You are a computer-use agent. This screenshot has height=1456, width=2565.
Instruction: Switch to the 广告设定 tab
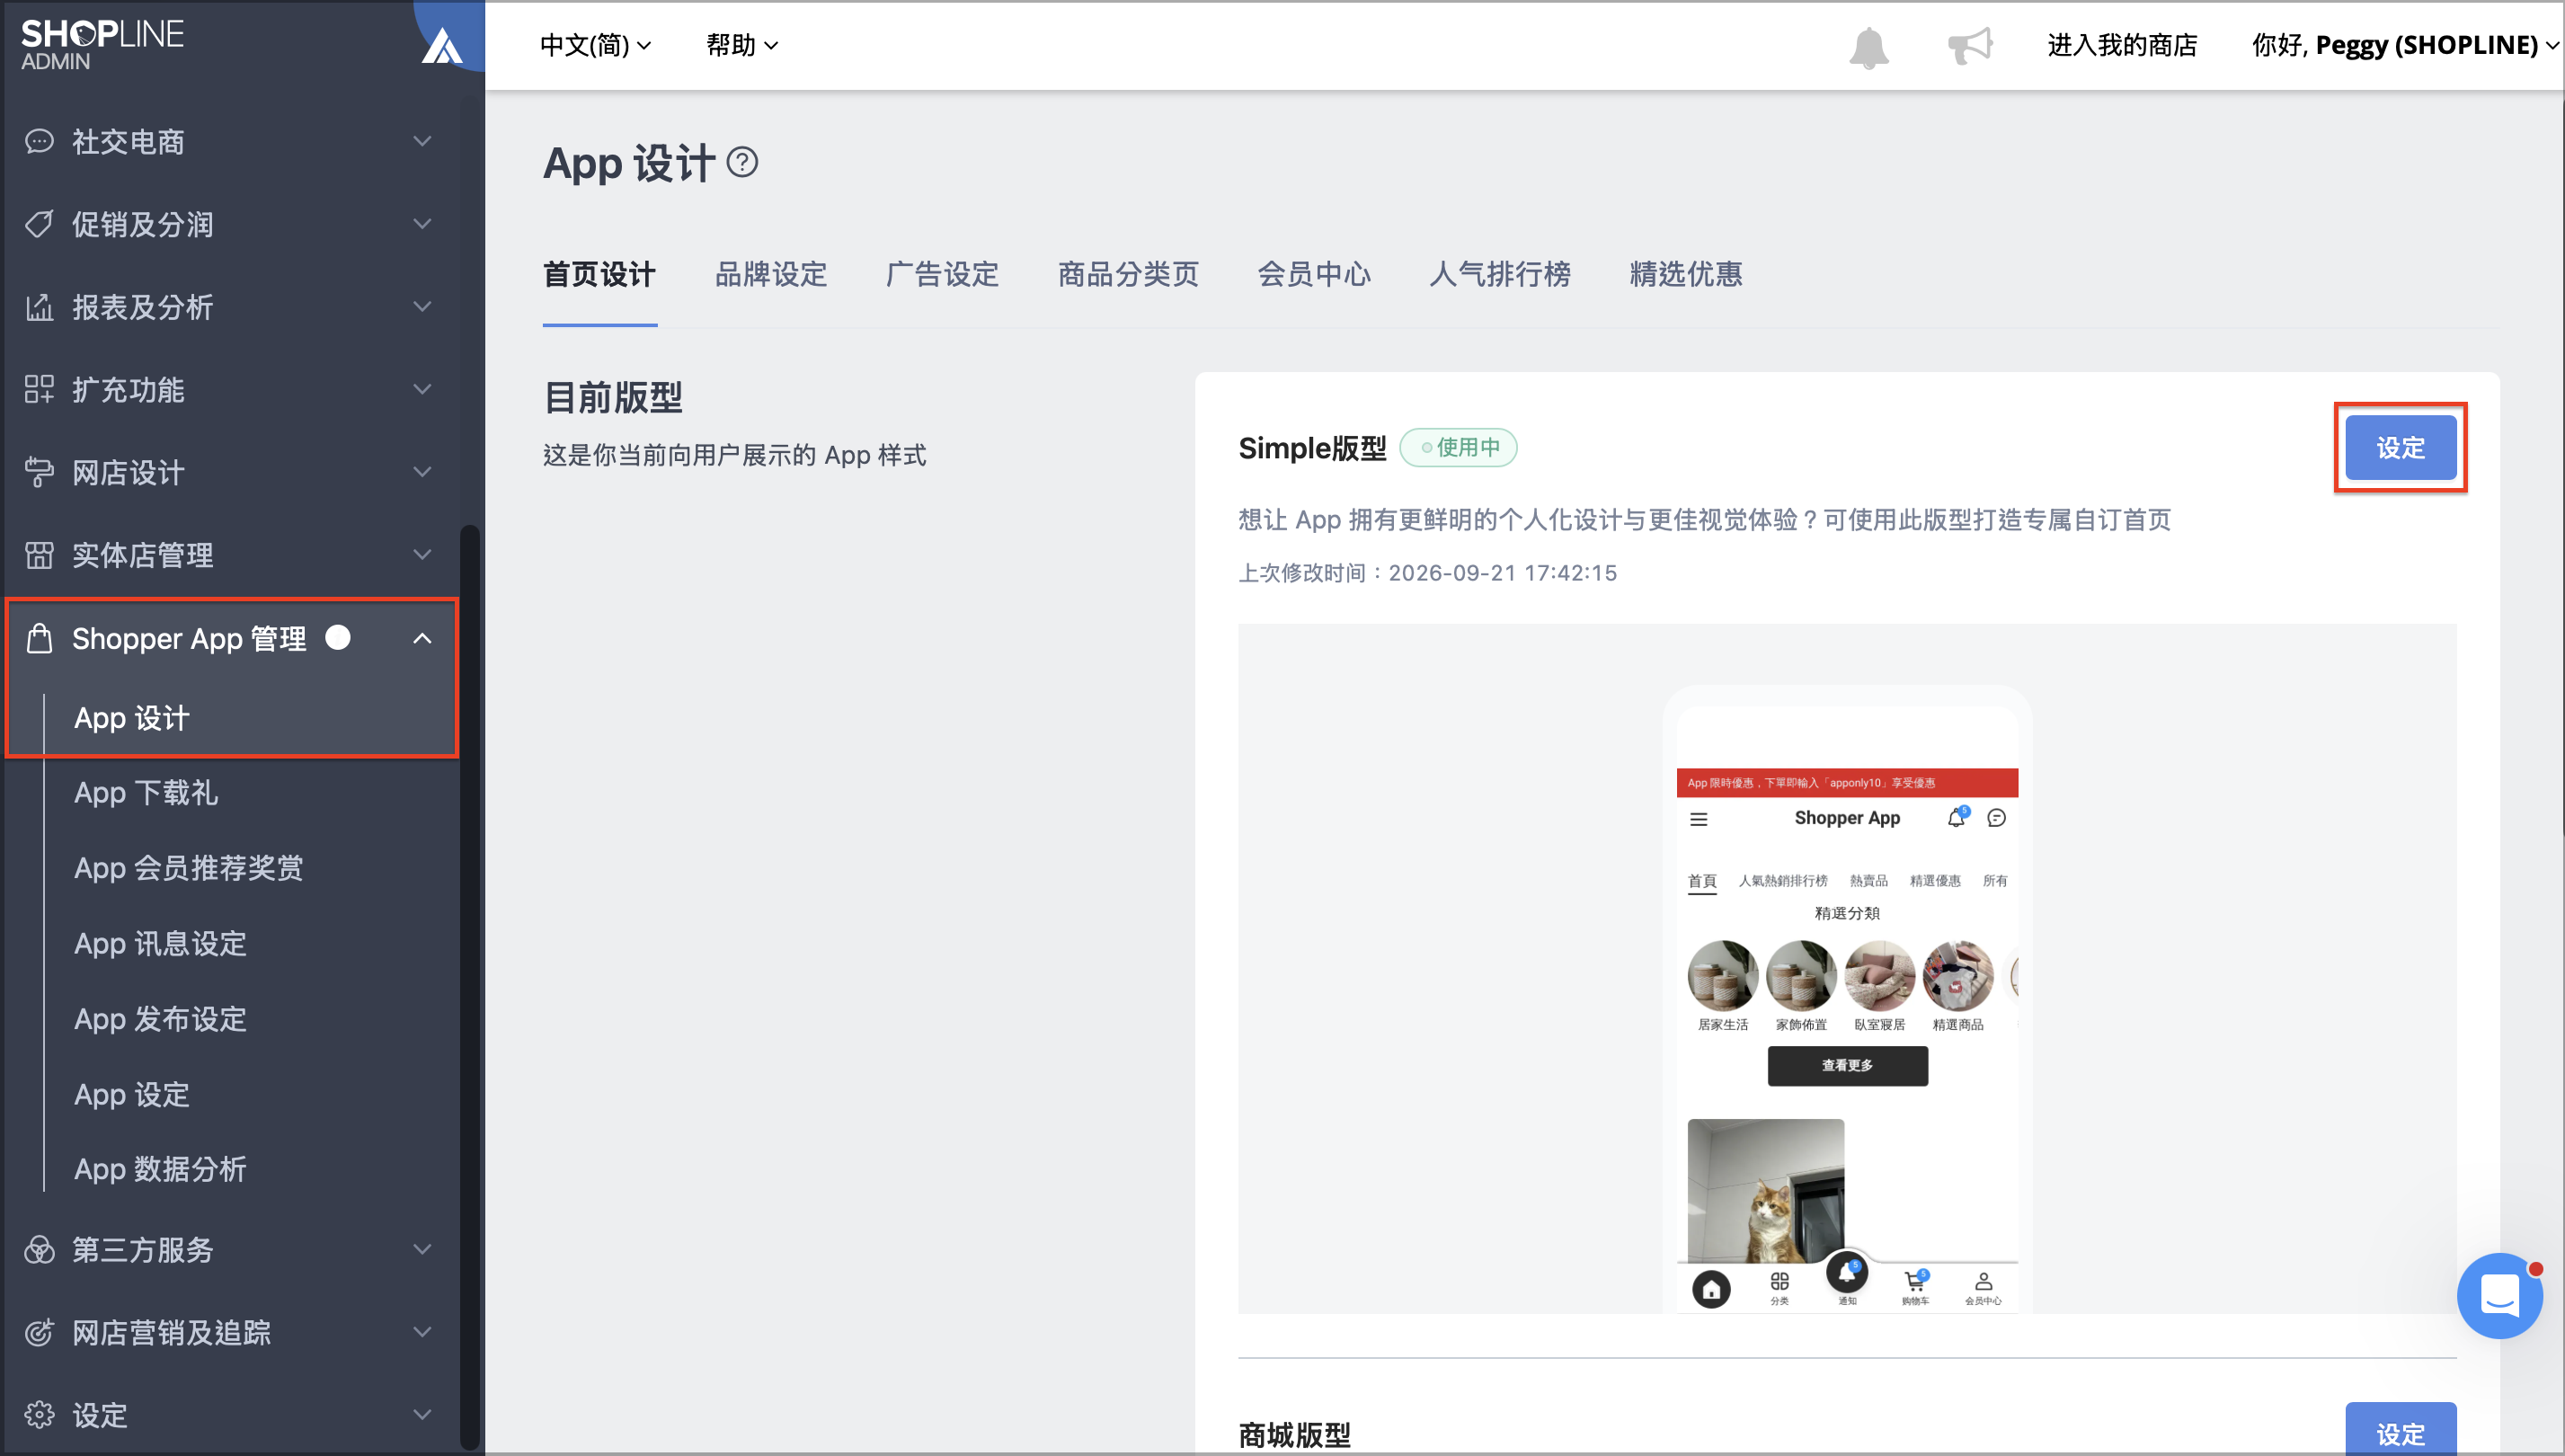click(942, 274)
